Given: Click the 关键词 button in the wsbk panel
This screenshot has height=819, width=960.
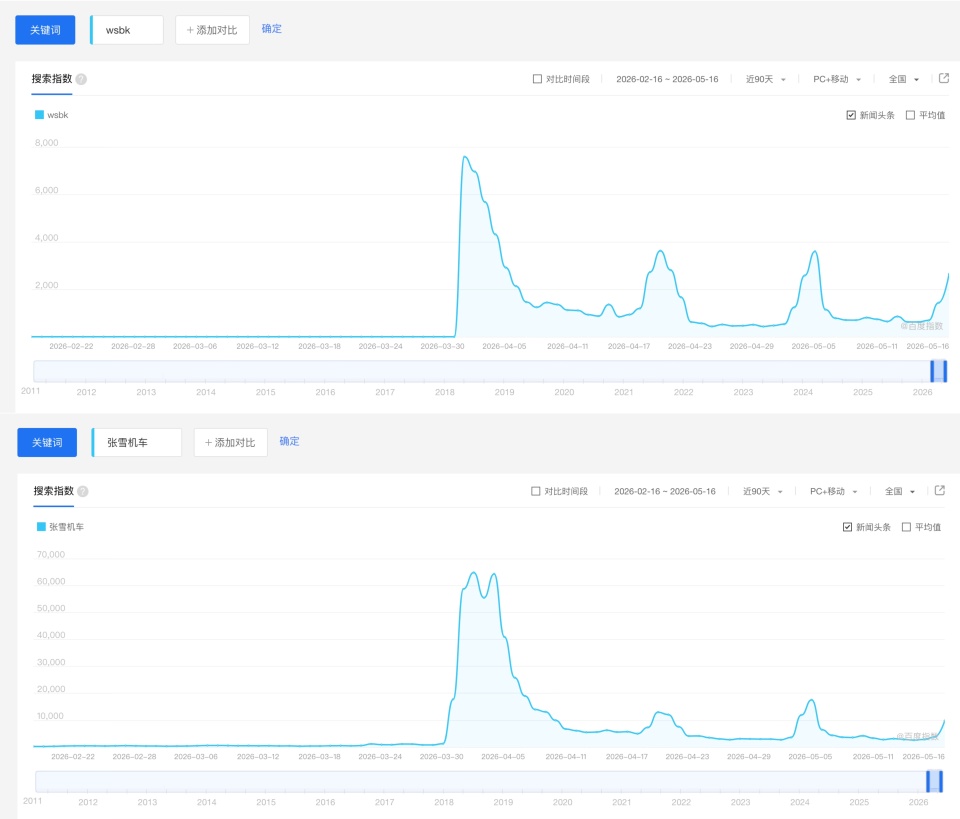Looking at the screenshot, I should click(45, 30).
